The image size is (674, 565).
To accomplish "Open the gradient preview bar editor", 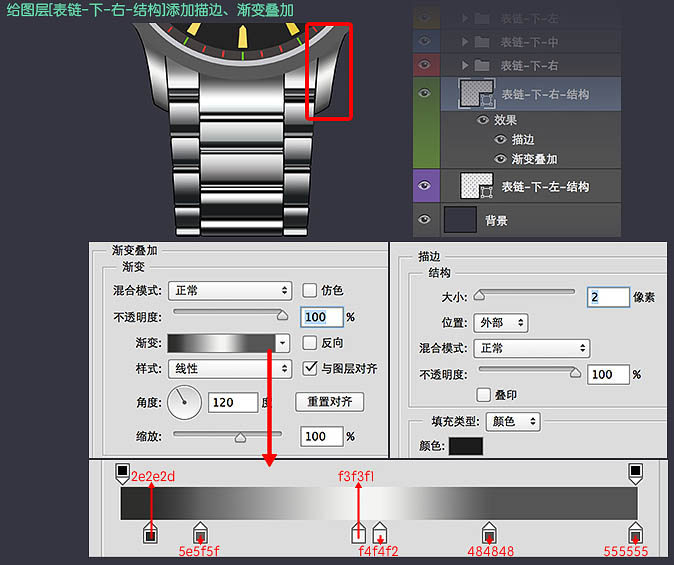I will (221, 343).
